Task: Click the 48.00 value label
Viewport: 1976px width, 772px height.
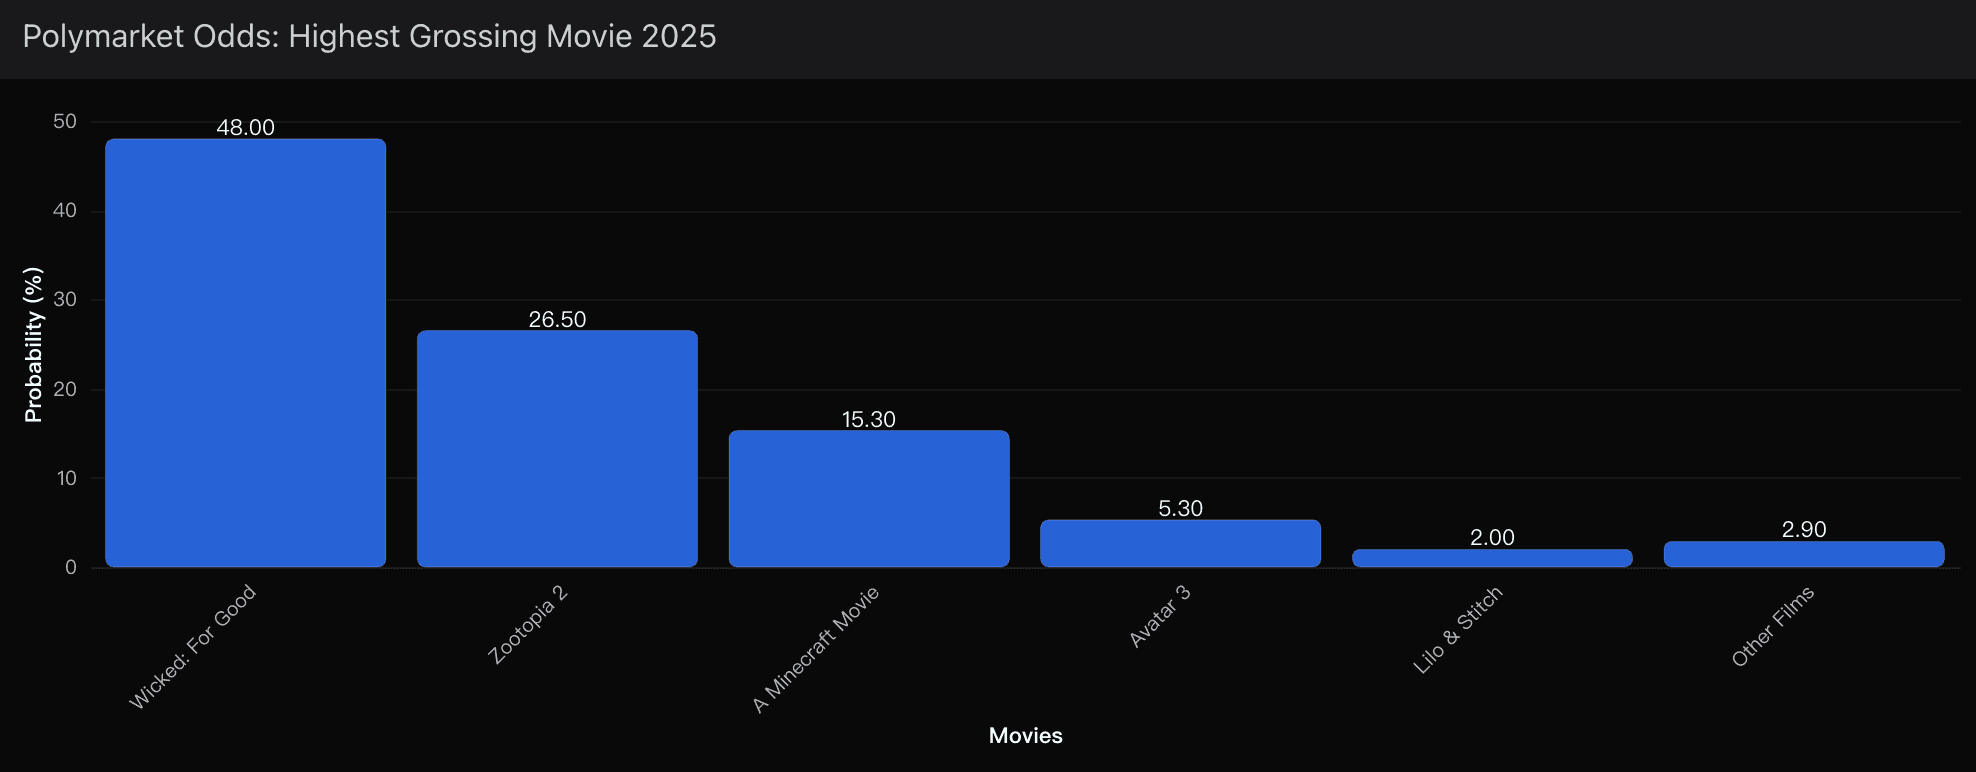Action: coord(245,127)
